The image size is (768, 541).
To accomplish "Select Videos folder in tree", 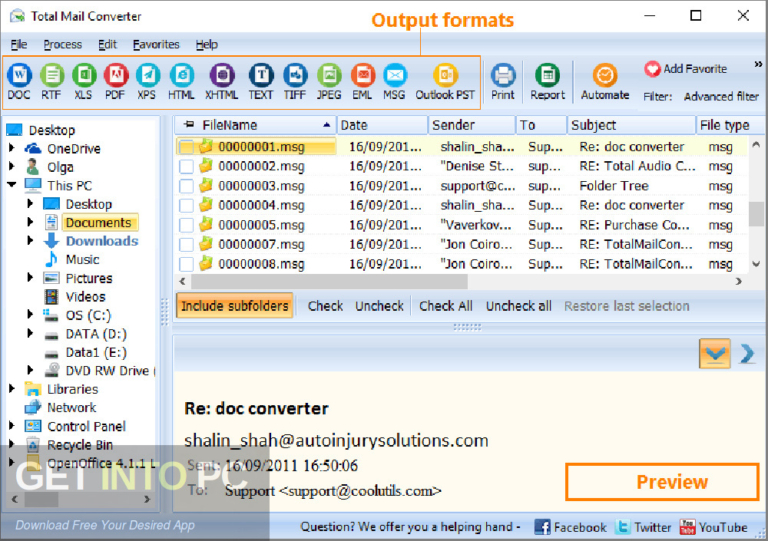I will pos(85,297).
